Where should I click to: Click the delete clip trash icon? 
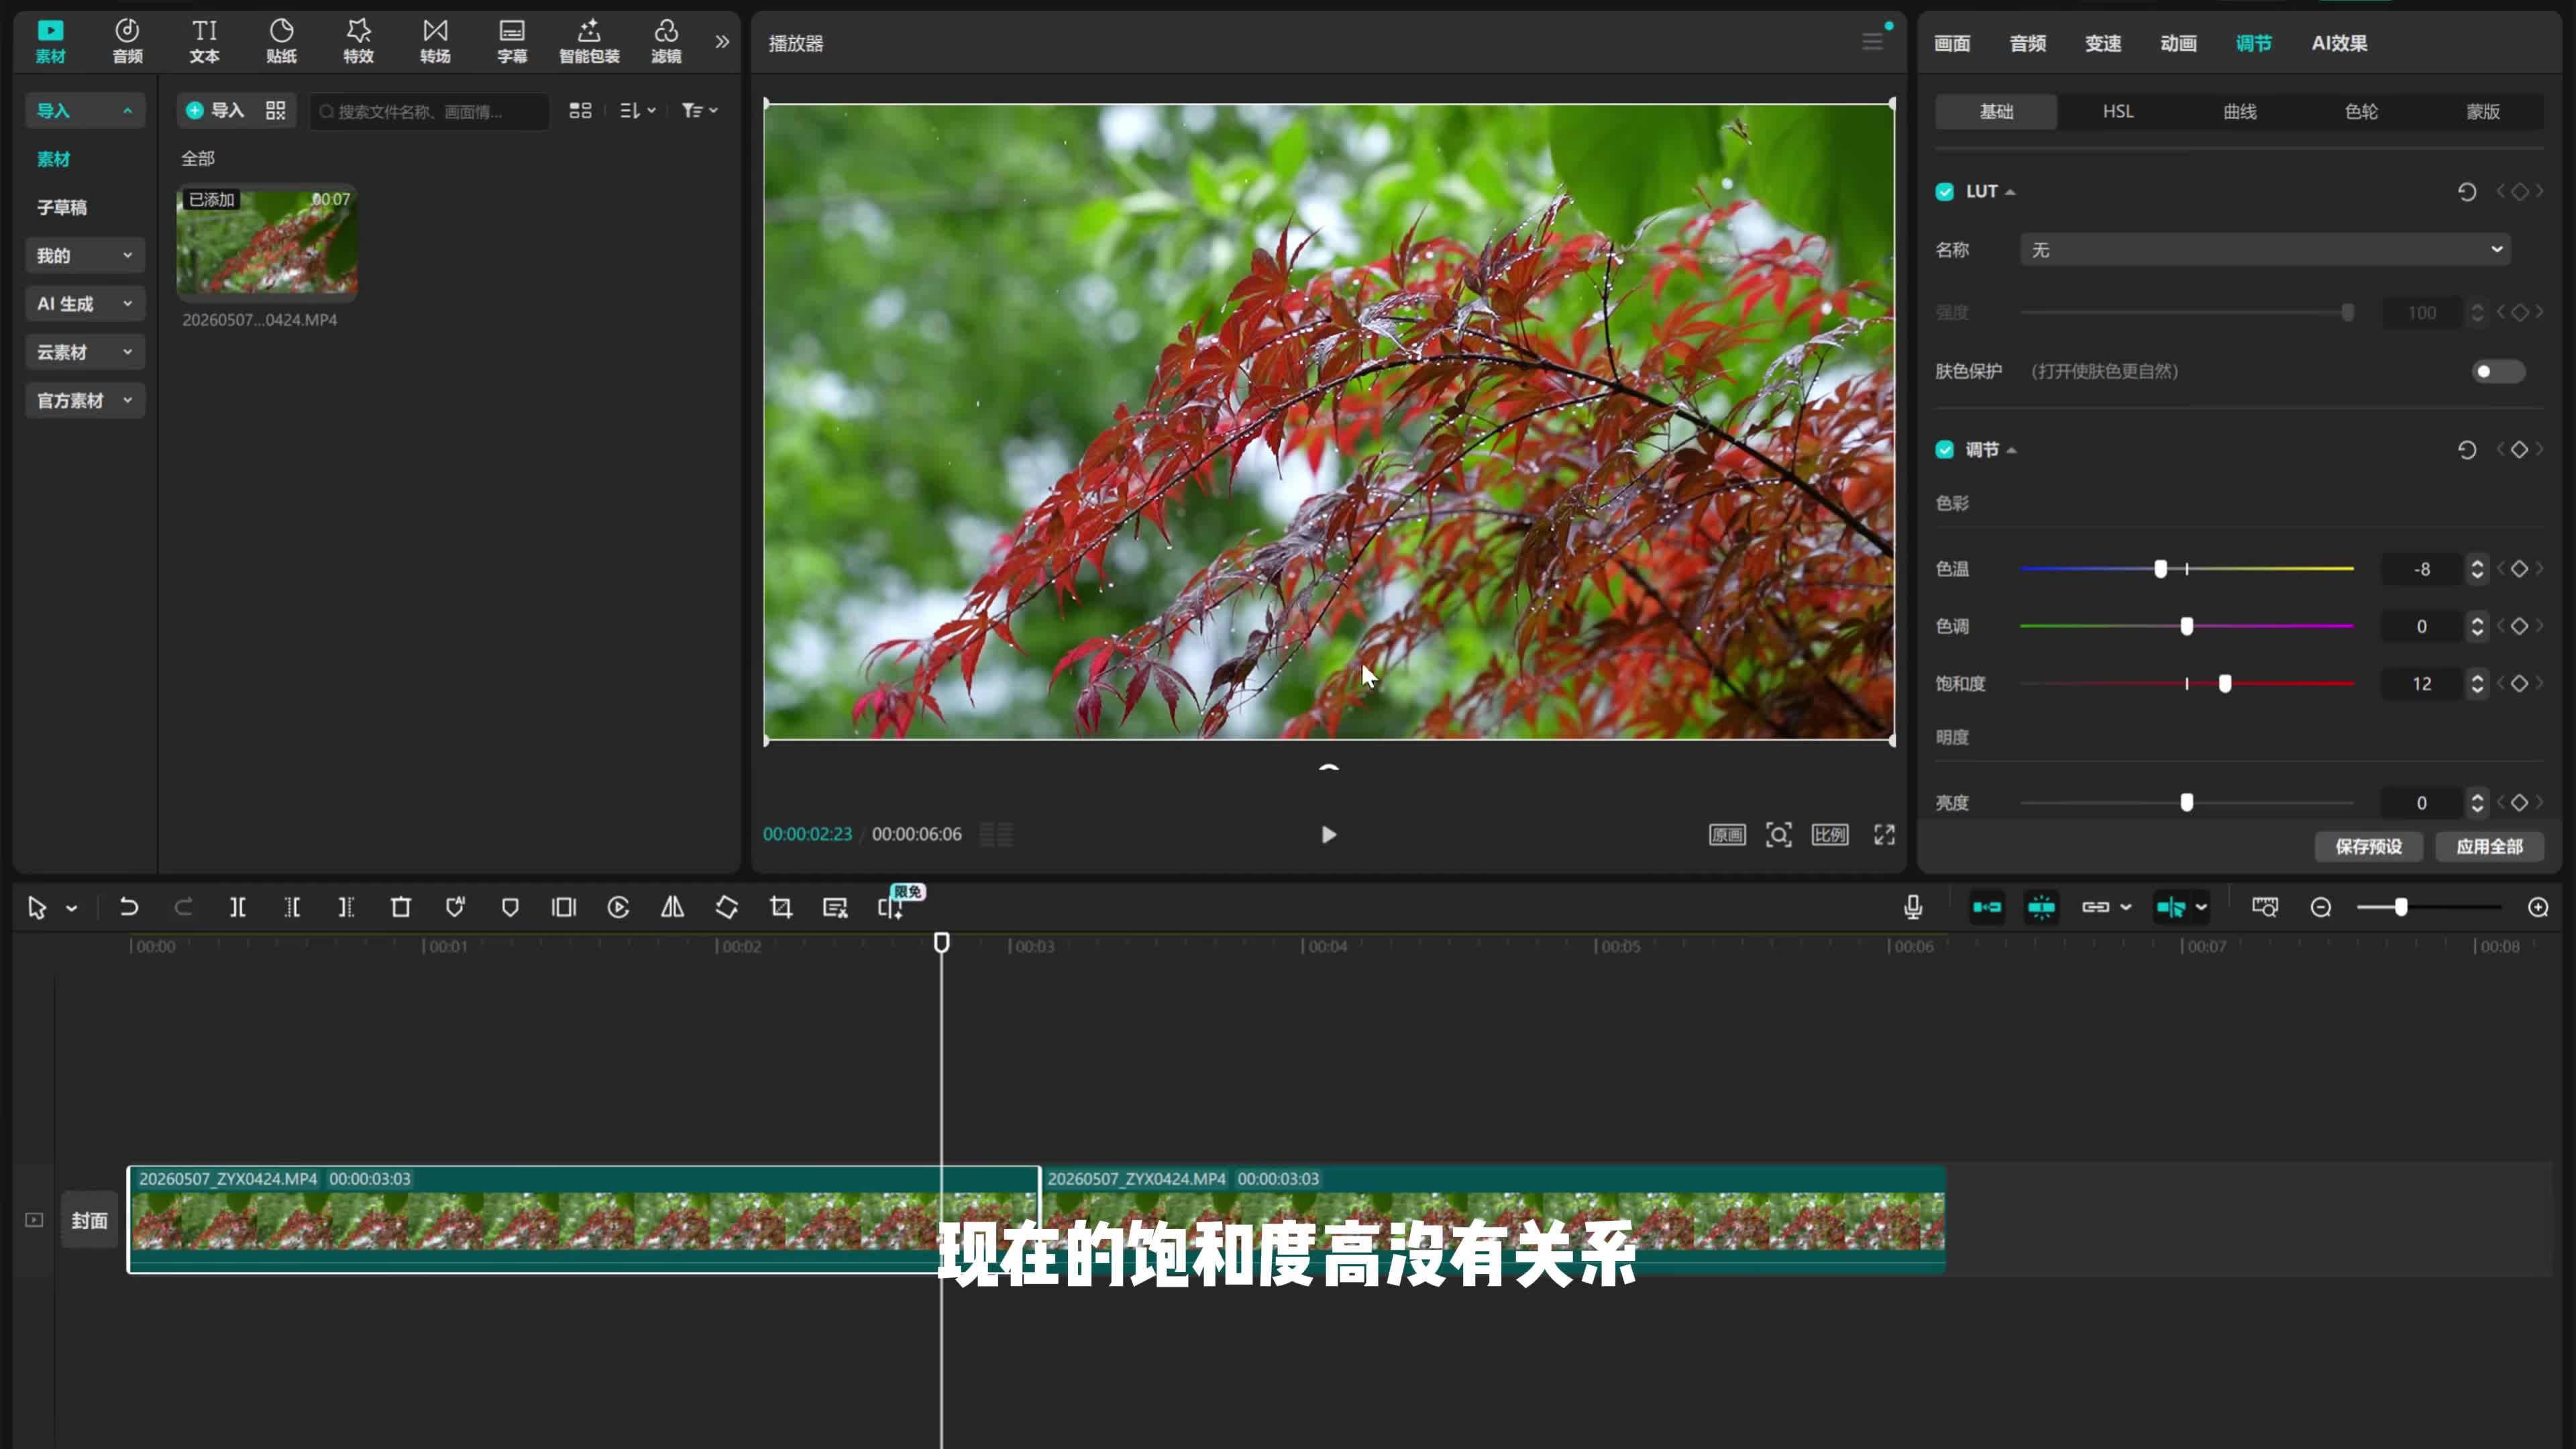click(x=400, y=907)
